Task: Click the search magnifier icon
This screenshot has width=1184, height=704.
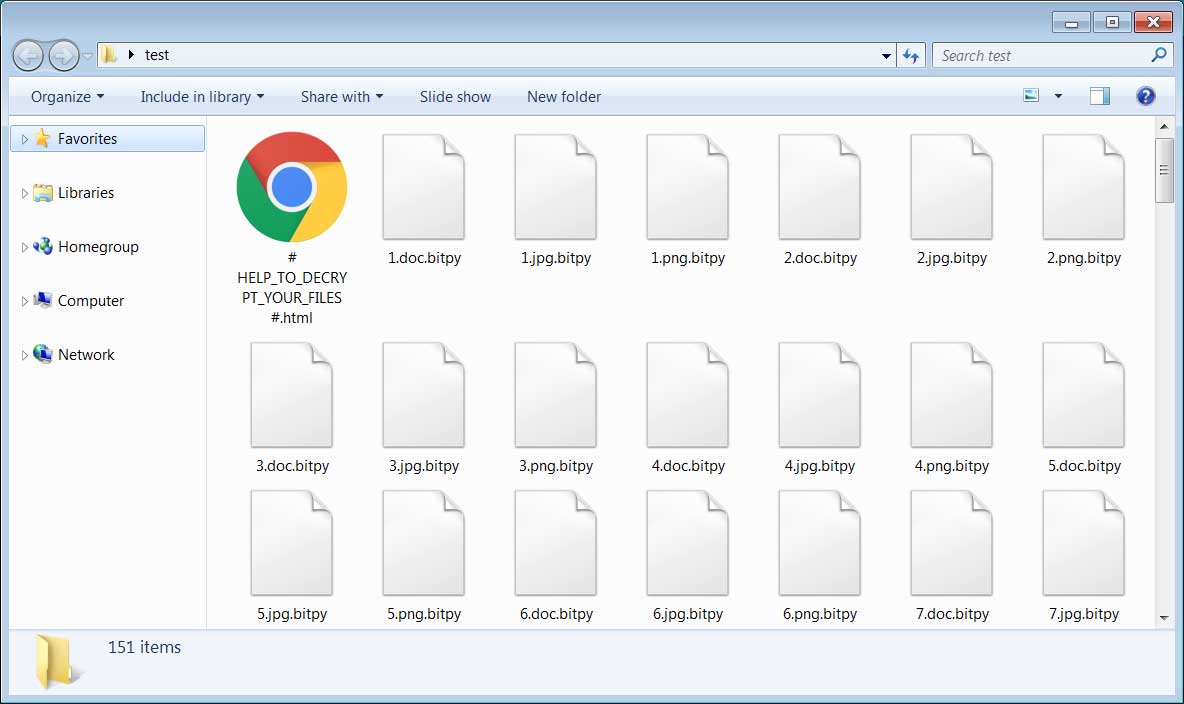Action: [x=1158, y=55]
